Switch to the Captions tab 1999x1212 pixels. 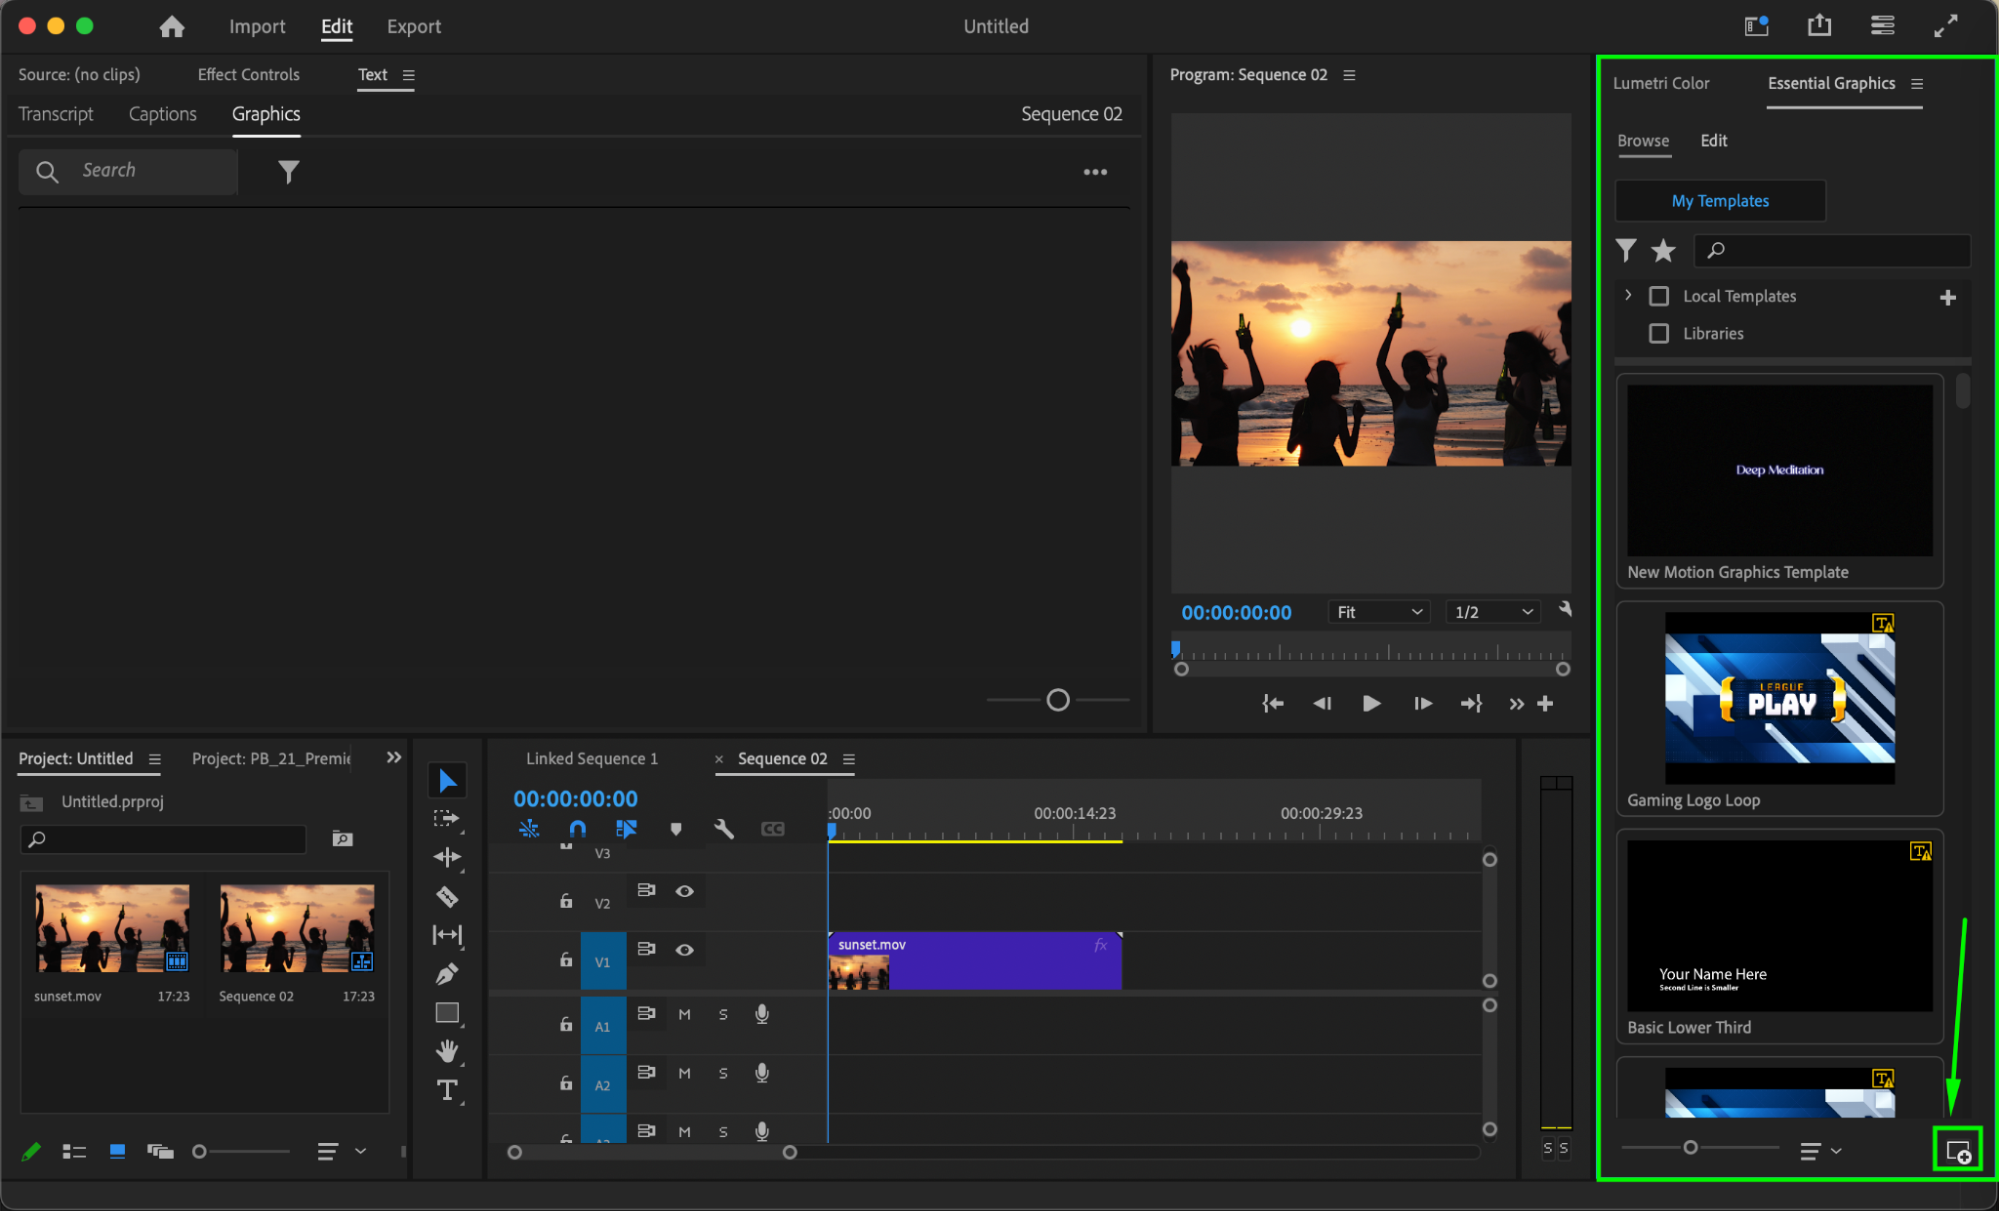pos(162,114)
